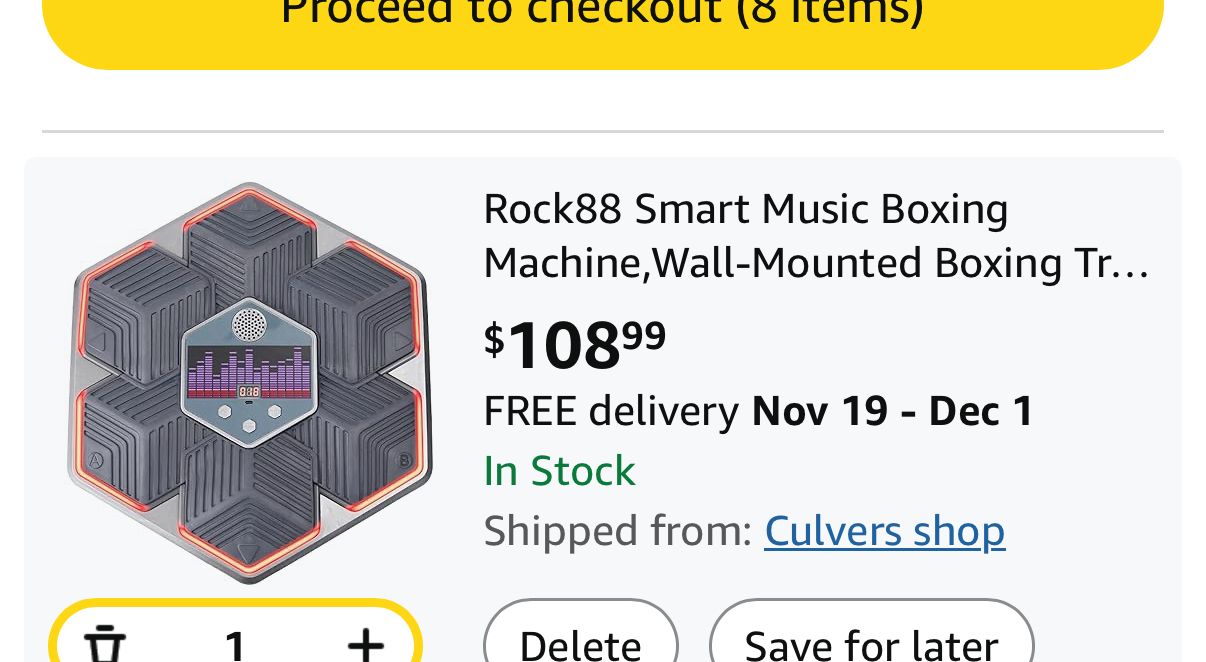This screenshot has height=662, width=1206.
Task: Select the quantity value 1
Action: click(235, 645)
